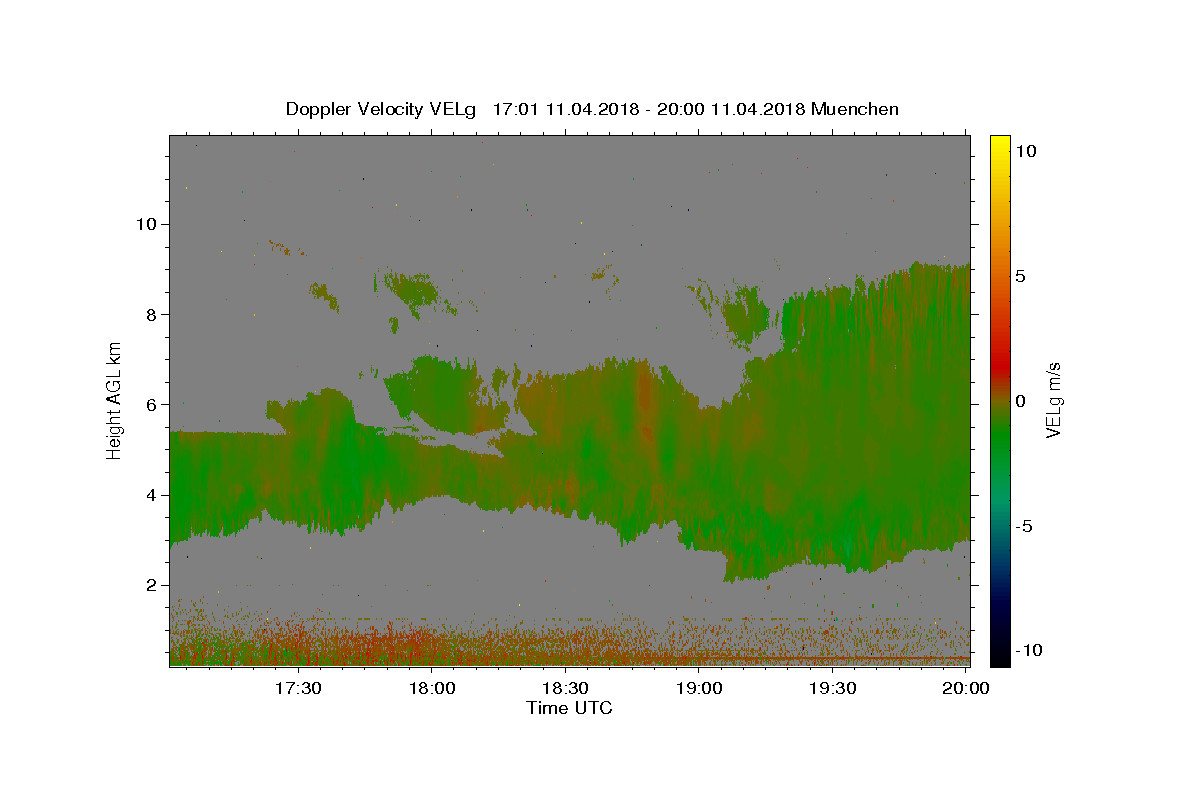
Task: Click the height axis label '4'
Action: point(149,495)
